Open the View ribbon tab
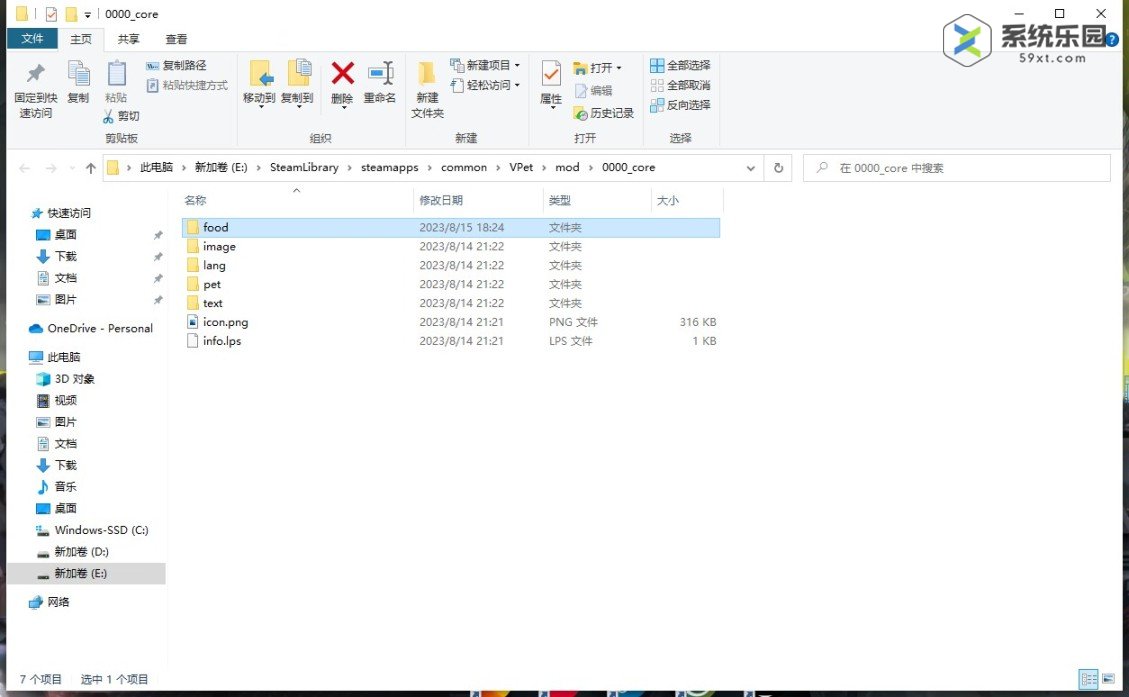 176,39
